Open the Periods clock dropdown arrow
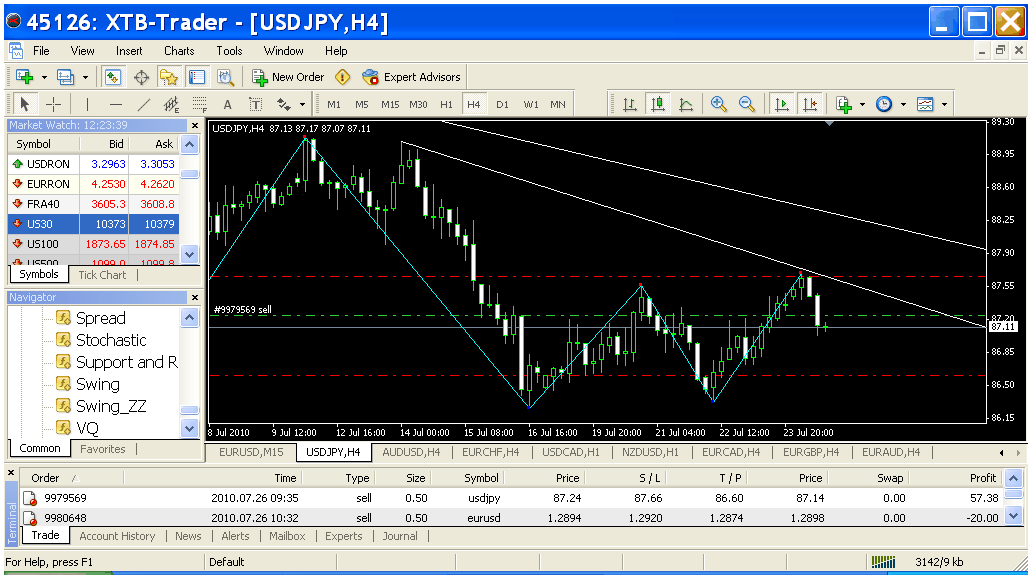This screenshot has width=1032, height=575. pos(903,104)
